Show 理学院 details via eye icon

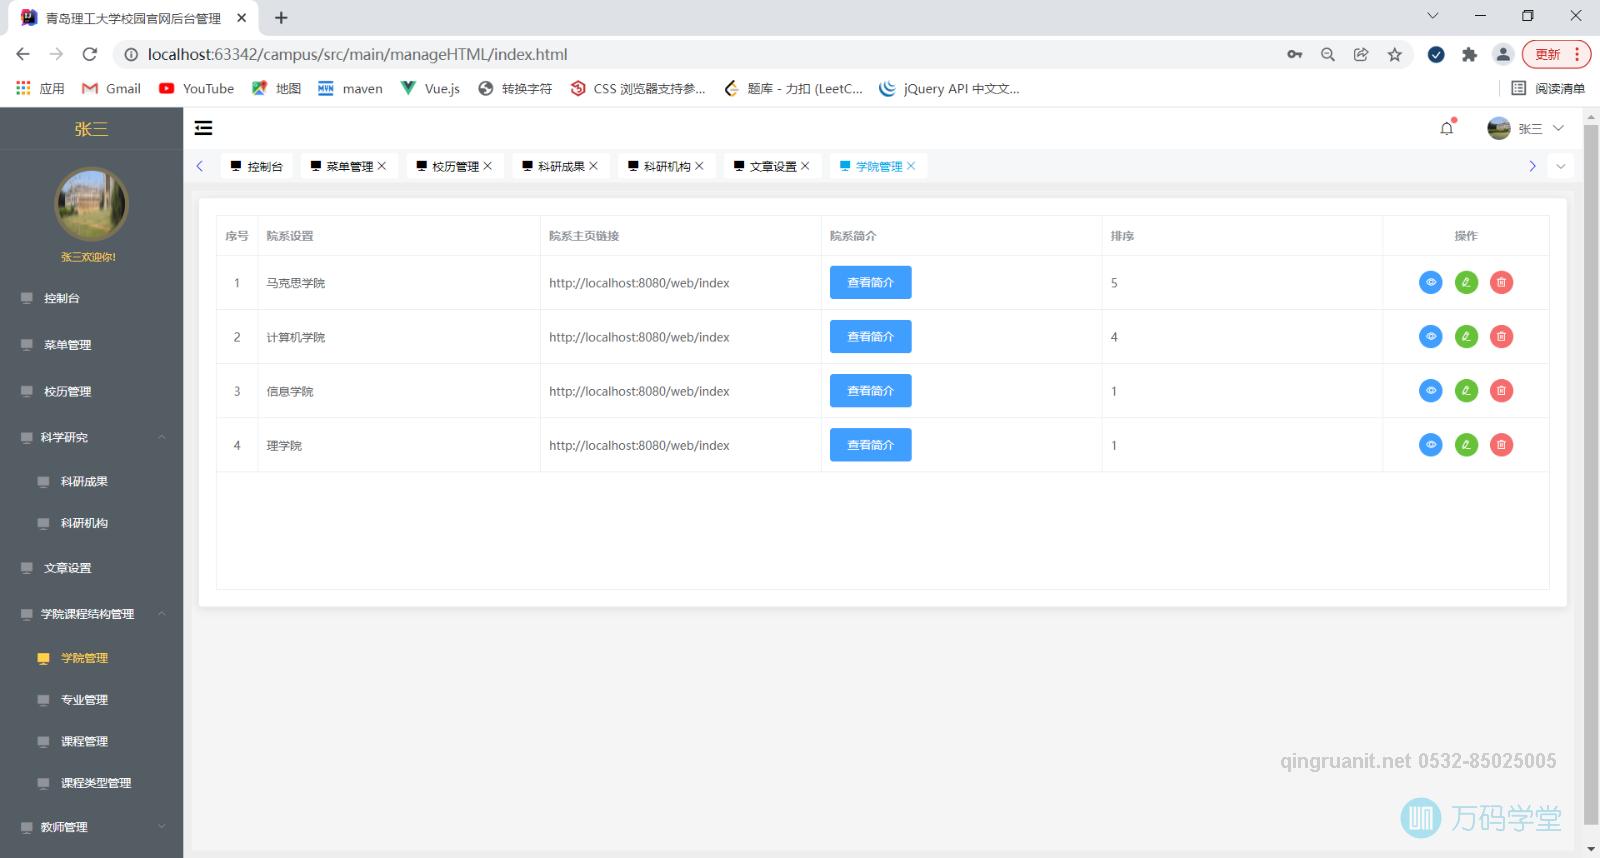click(x=1431, y=445)
